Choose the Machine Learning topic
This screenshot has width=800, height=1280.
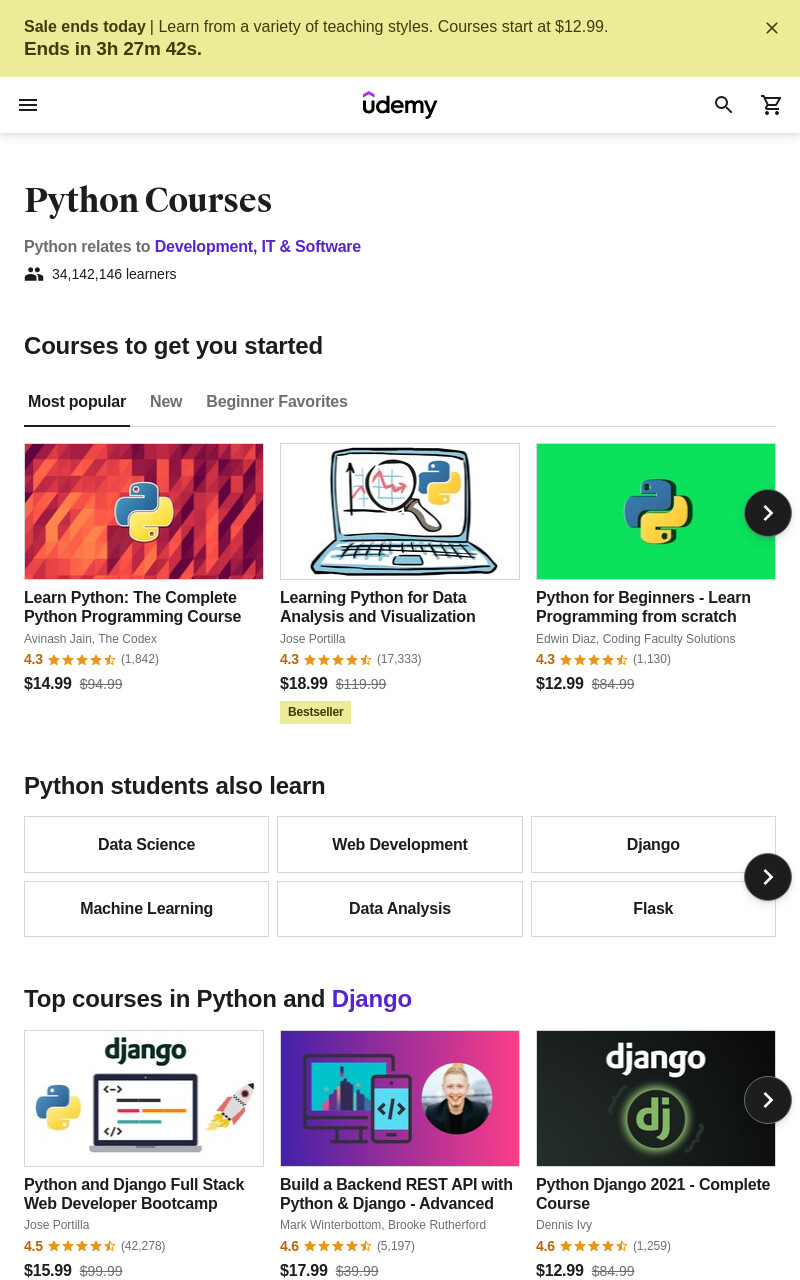(x=147, y=909)
